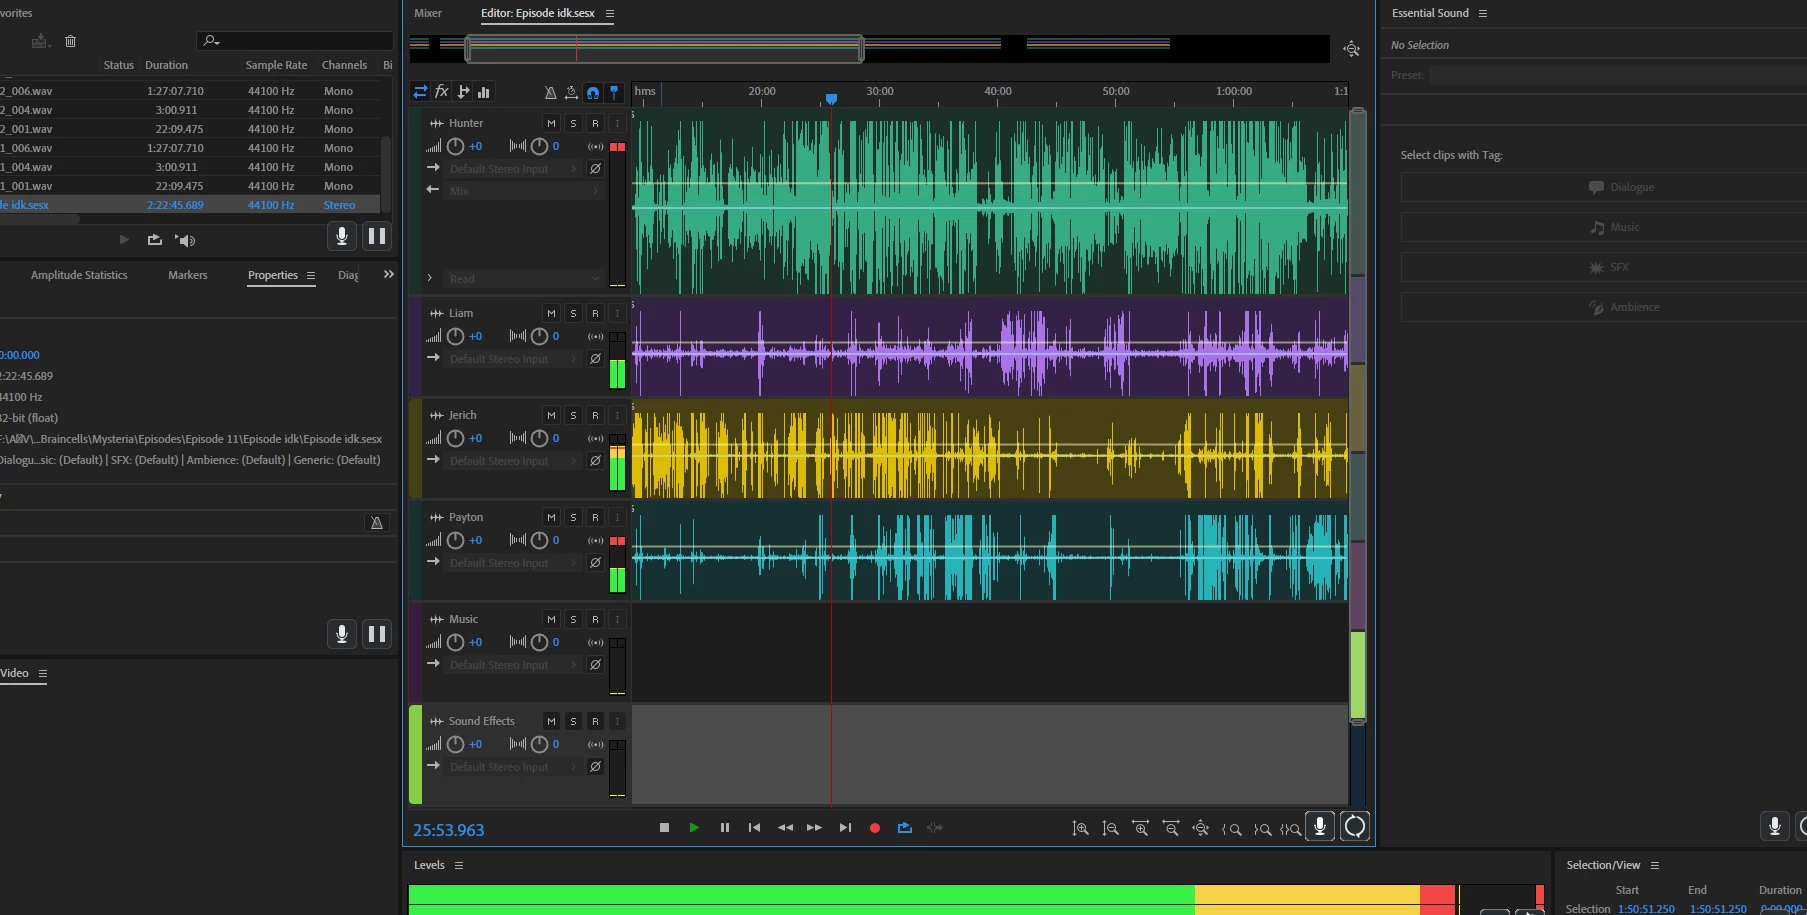
Task: Open Hunter track Mix output dropdown
Action: 524,191
